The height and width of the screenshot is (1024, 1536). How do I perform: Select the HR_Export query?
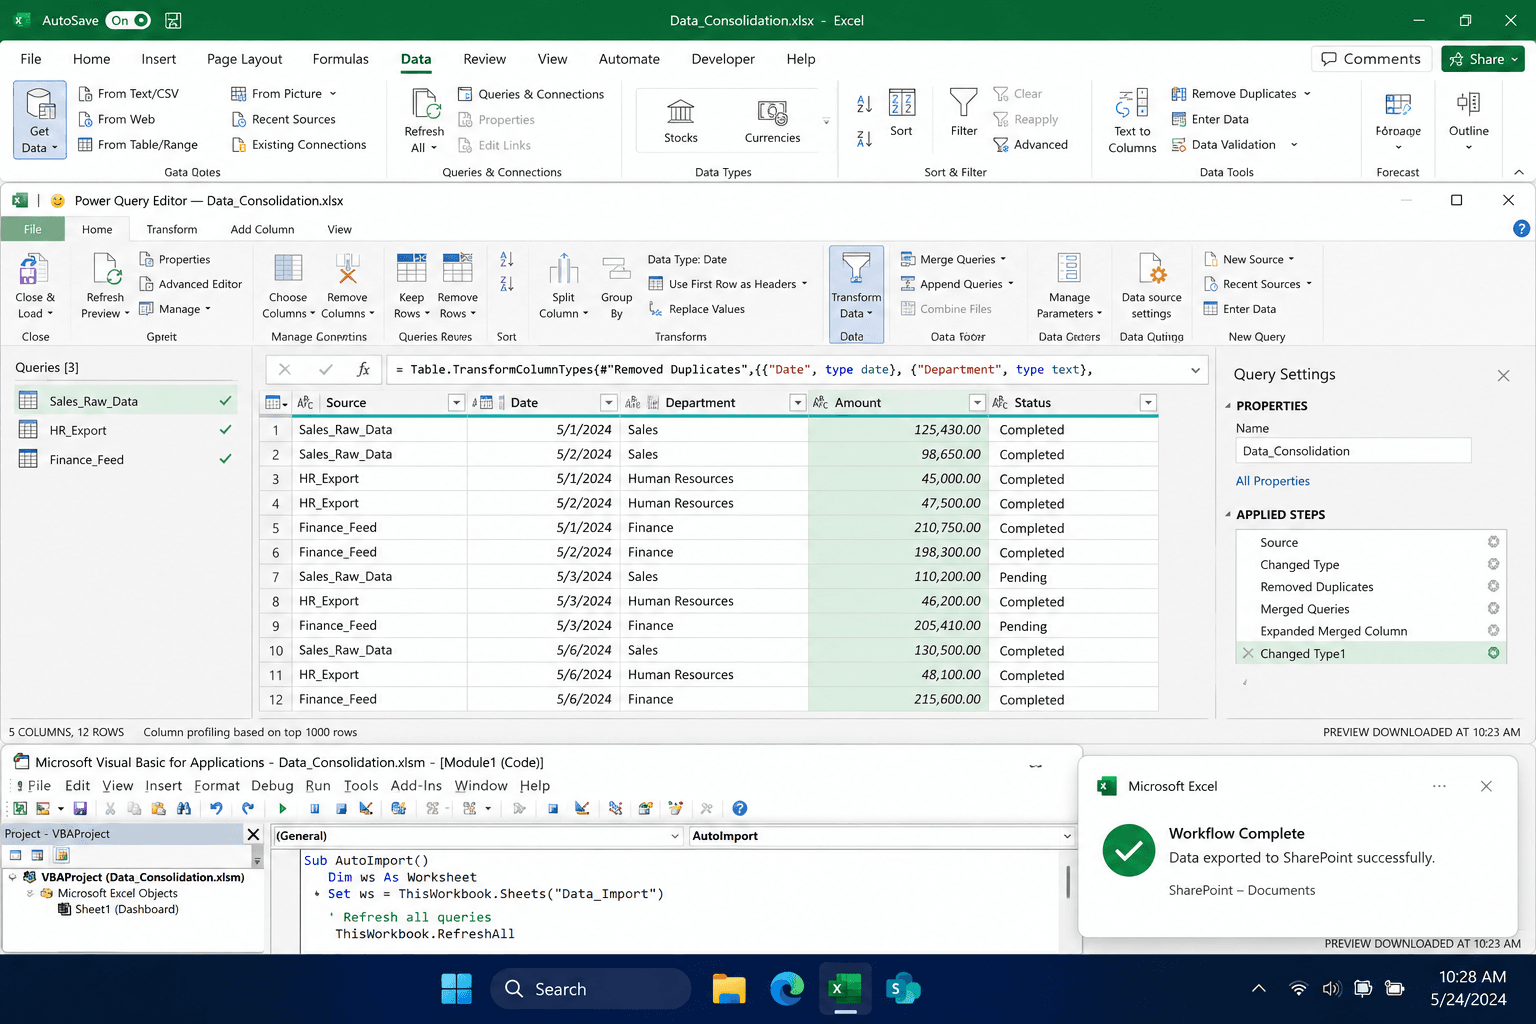(126, 430)
